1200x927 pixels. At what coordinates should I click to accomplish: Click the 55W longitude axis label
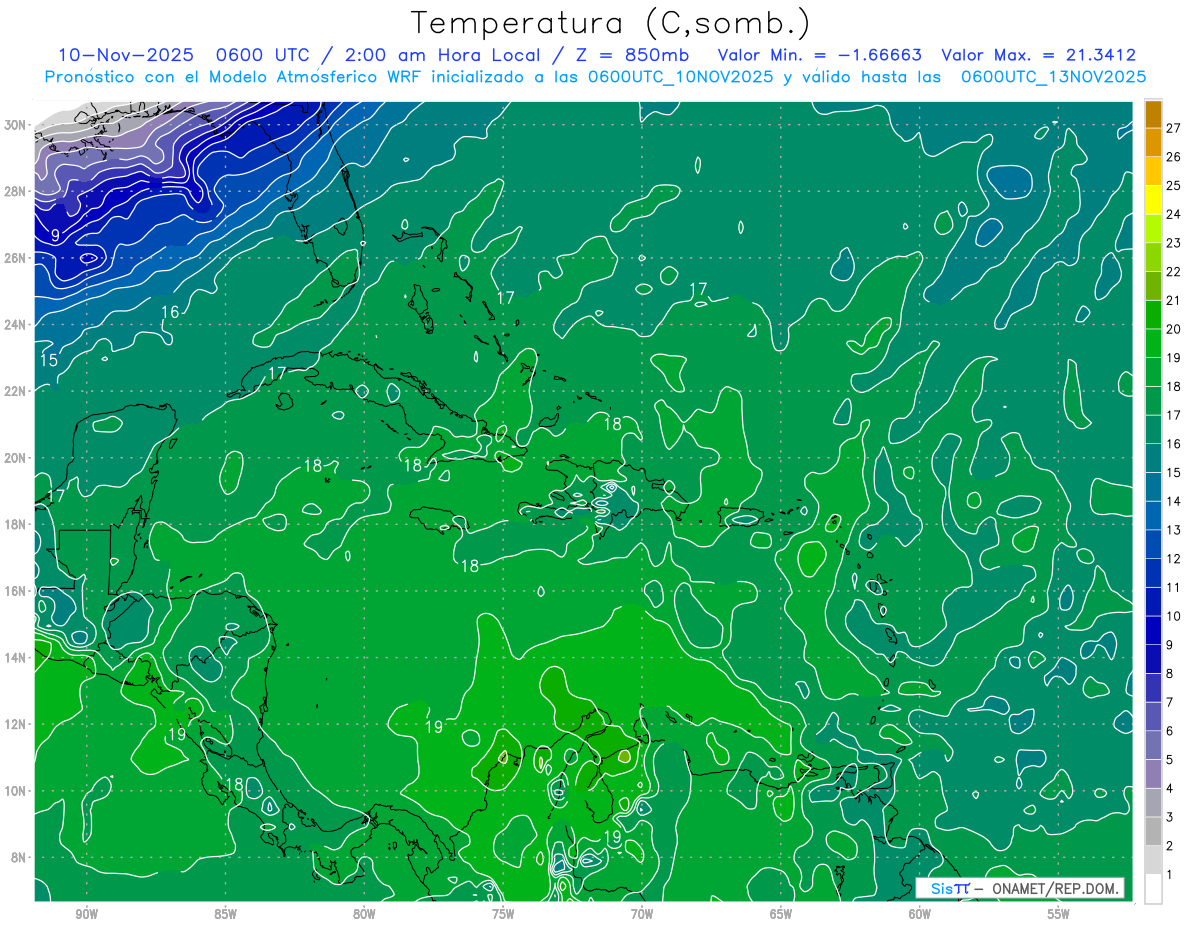pyautogui.click(x=1059, y=914)
